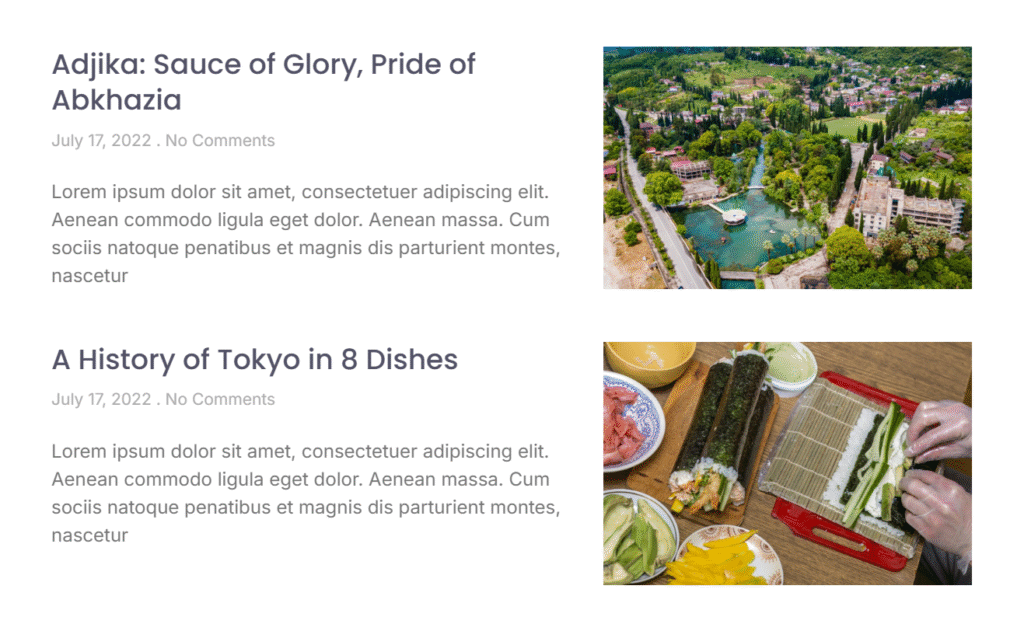Open "A History of Tokyo in 8 Dishes" post
The height and width of the screenshot is (624, 1024).
[x=254, y=360]
